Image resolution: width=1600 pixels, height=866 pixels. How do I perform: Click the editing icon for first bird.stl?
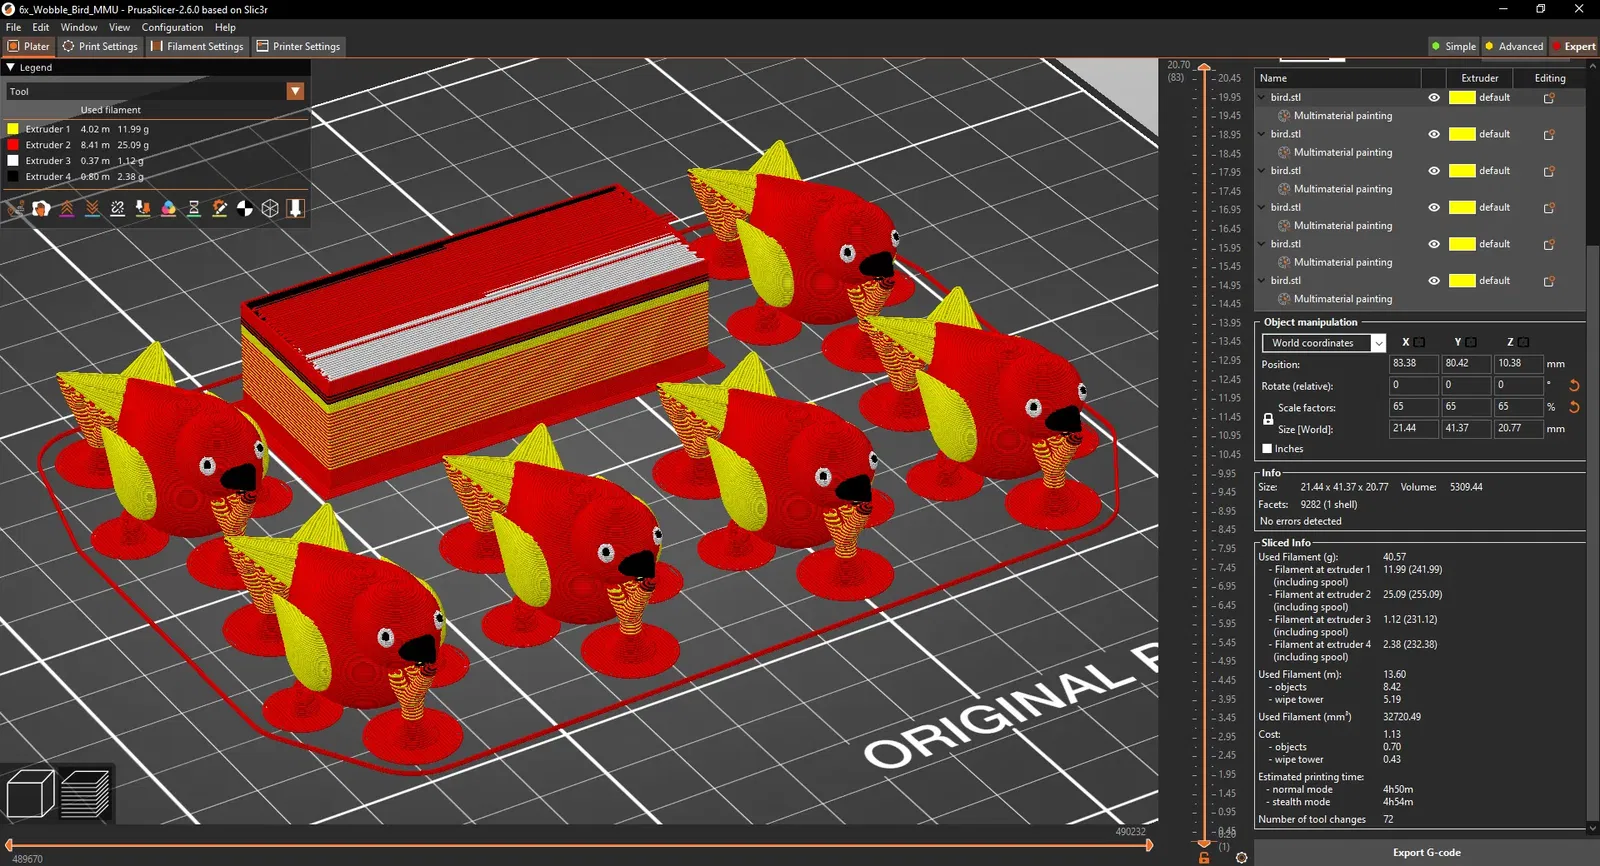(1549, 98)
